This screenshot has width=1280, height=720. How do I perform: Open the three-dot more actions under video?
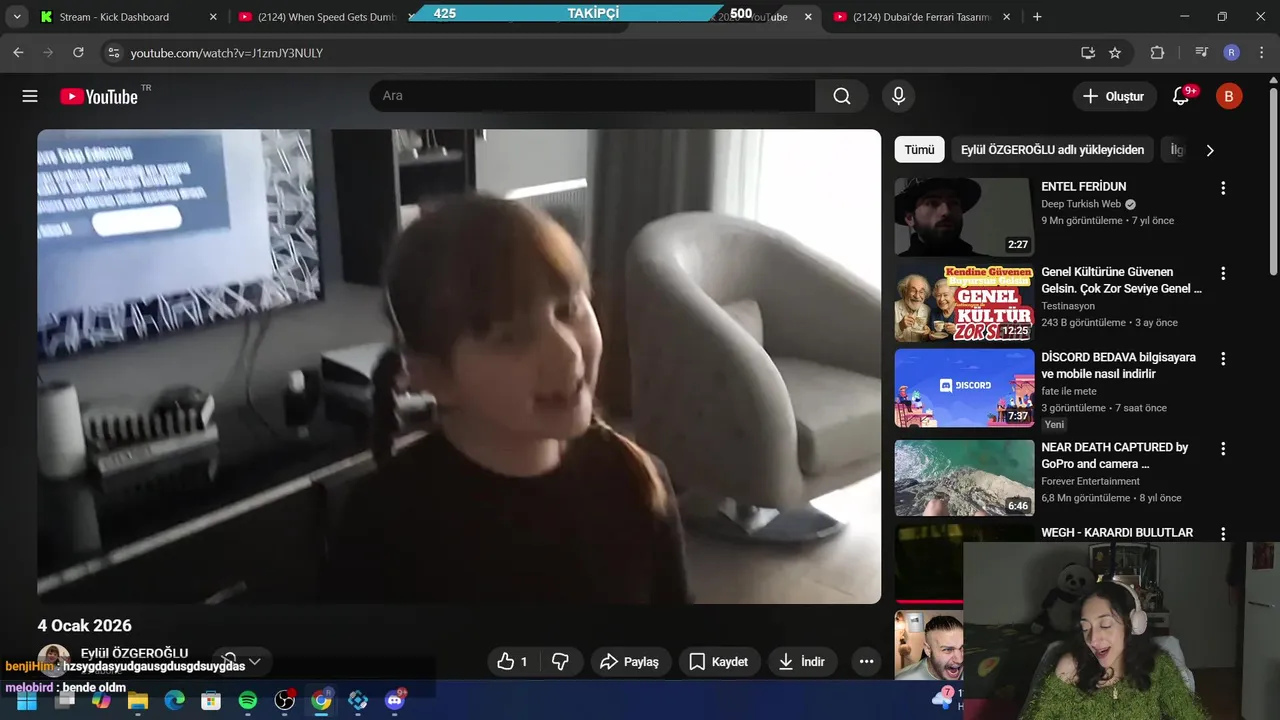pos(866,661)
